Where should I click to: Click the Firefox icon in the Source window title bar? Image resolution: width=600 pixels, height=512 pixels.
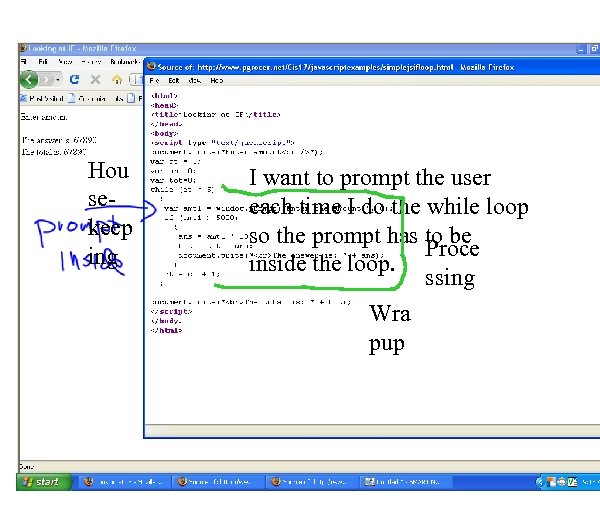(152, 67)
